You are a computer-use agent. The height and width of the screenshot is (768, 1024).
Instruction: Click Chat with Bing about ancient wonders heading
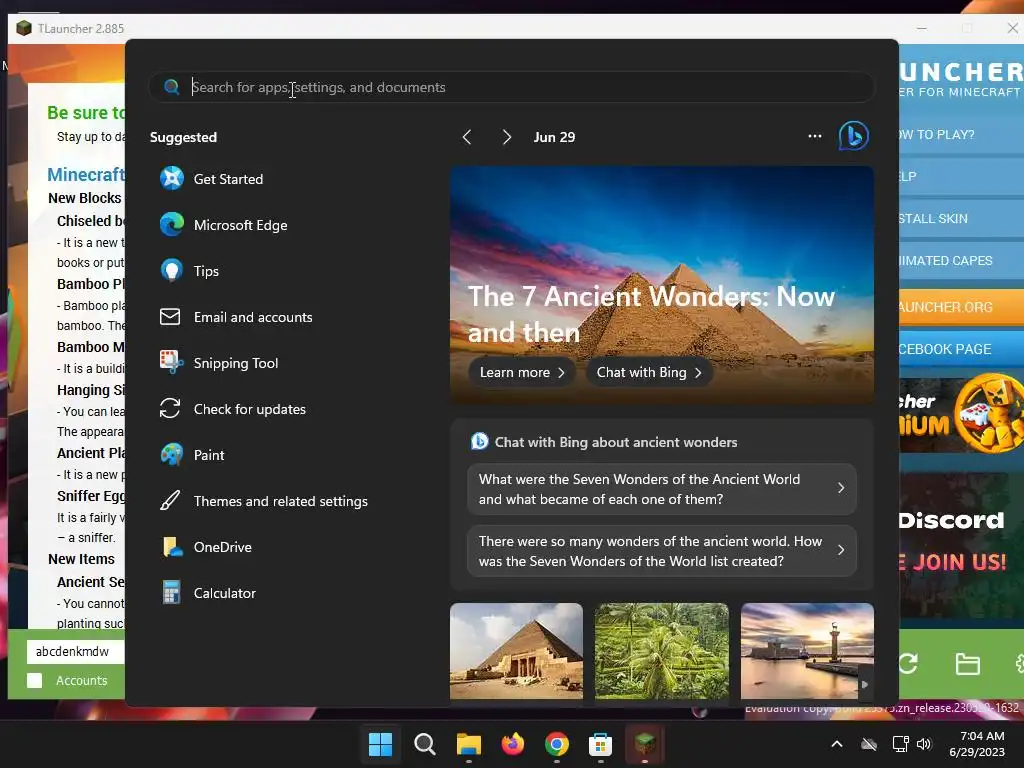(616, 442)
